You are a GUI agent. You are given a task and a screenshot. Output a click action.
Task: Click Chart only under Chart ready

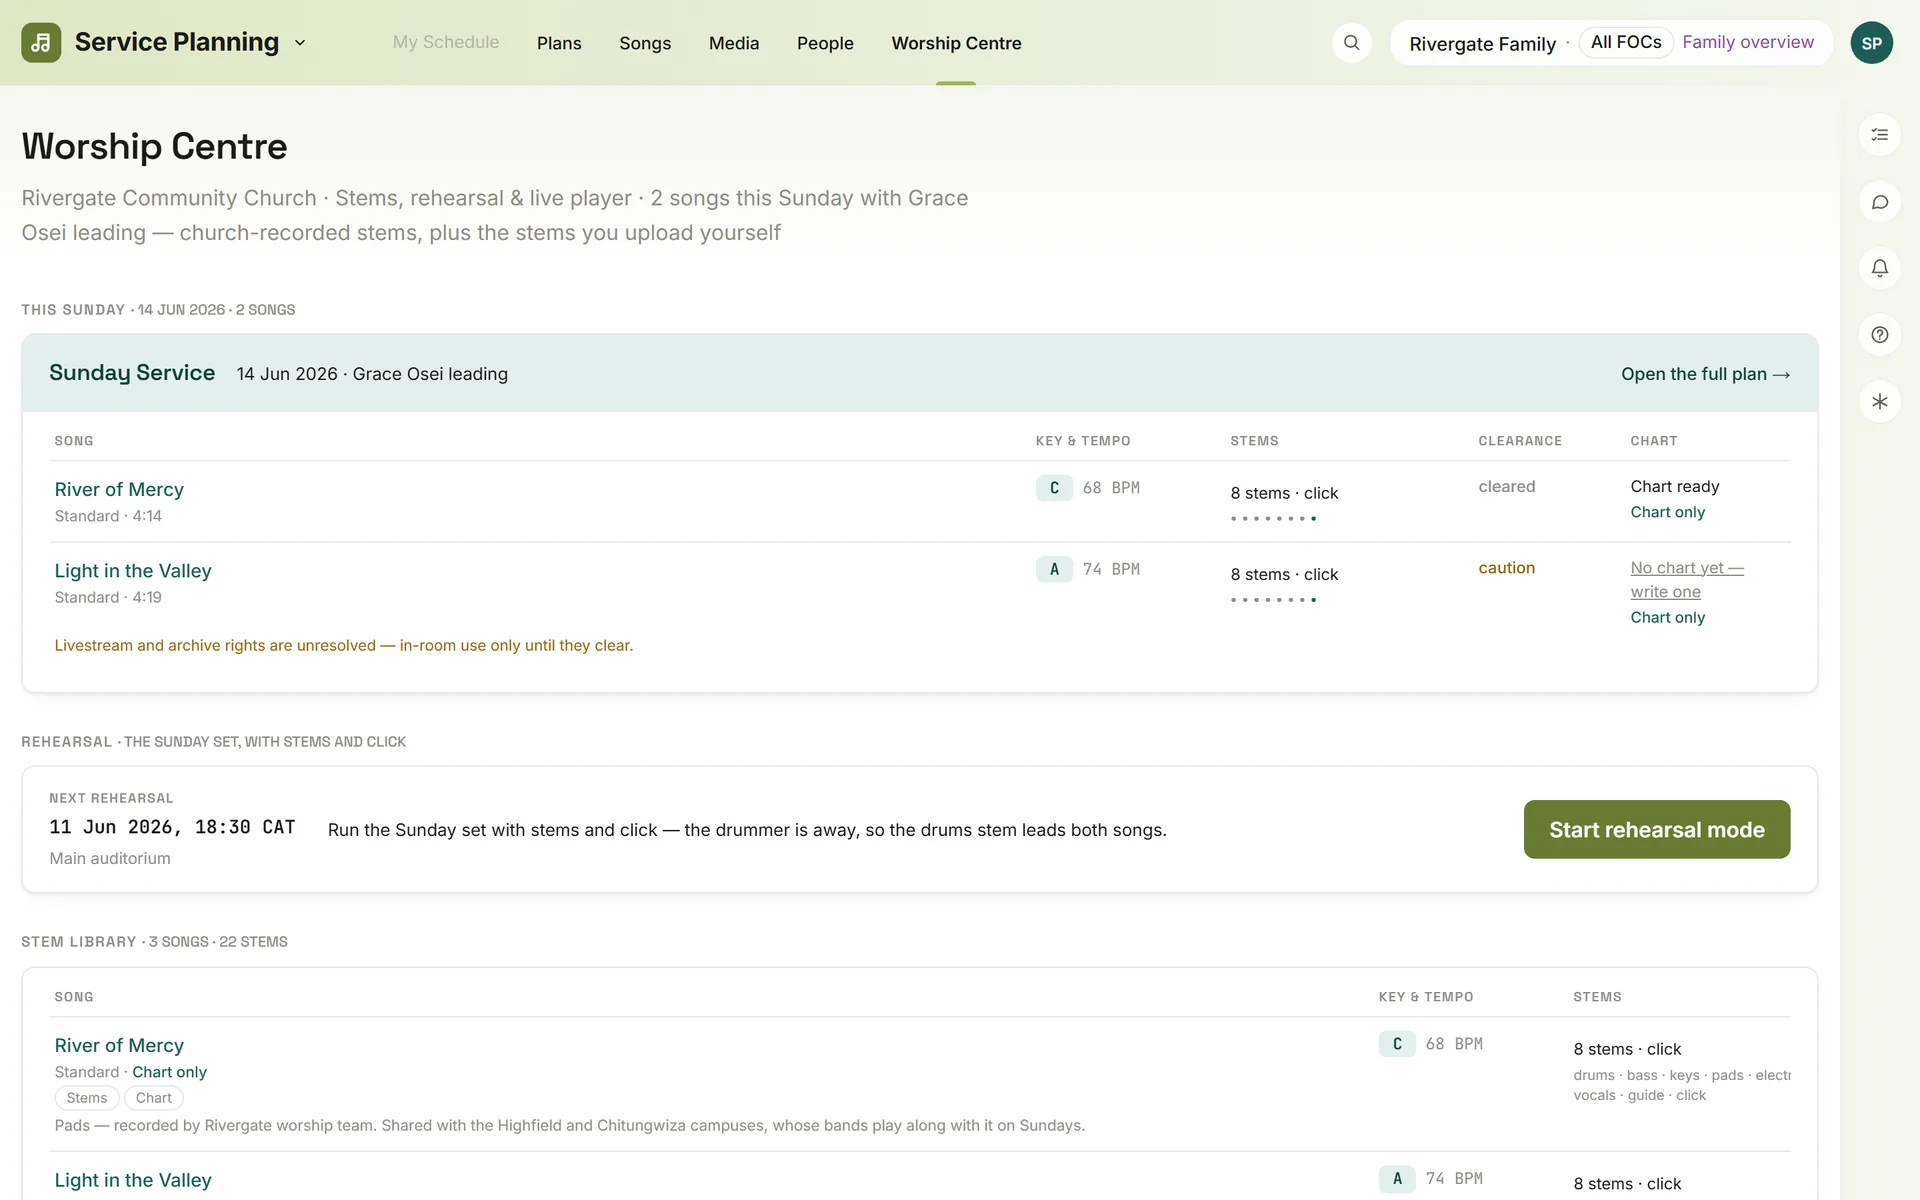tap(1667, 512)
